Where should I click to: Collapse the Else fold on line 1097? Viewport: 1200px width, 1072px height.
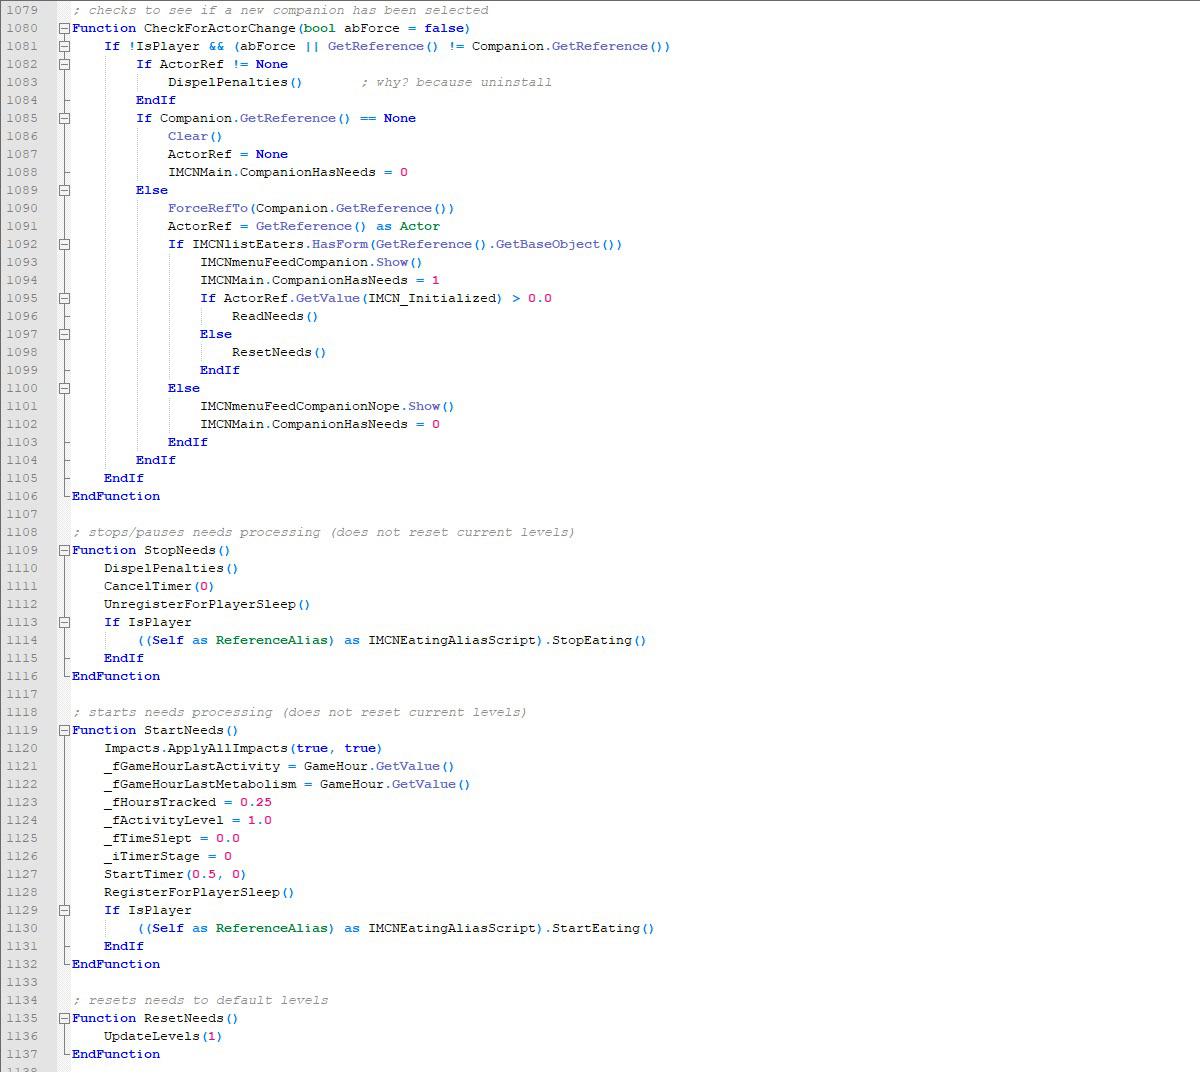[64, 334]
